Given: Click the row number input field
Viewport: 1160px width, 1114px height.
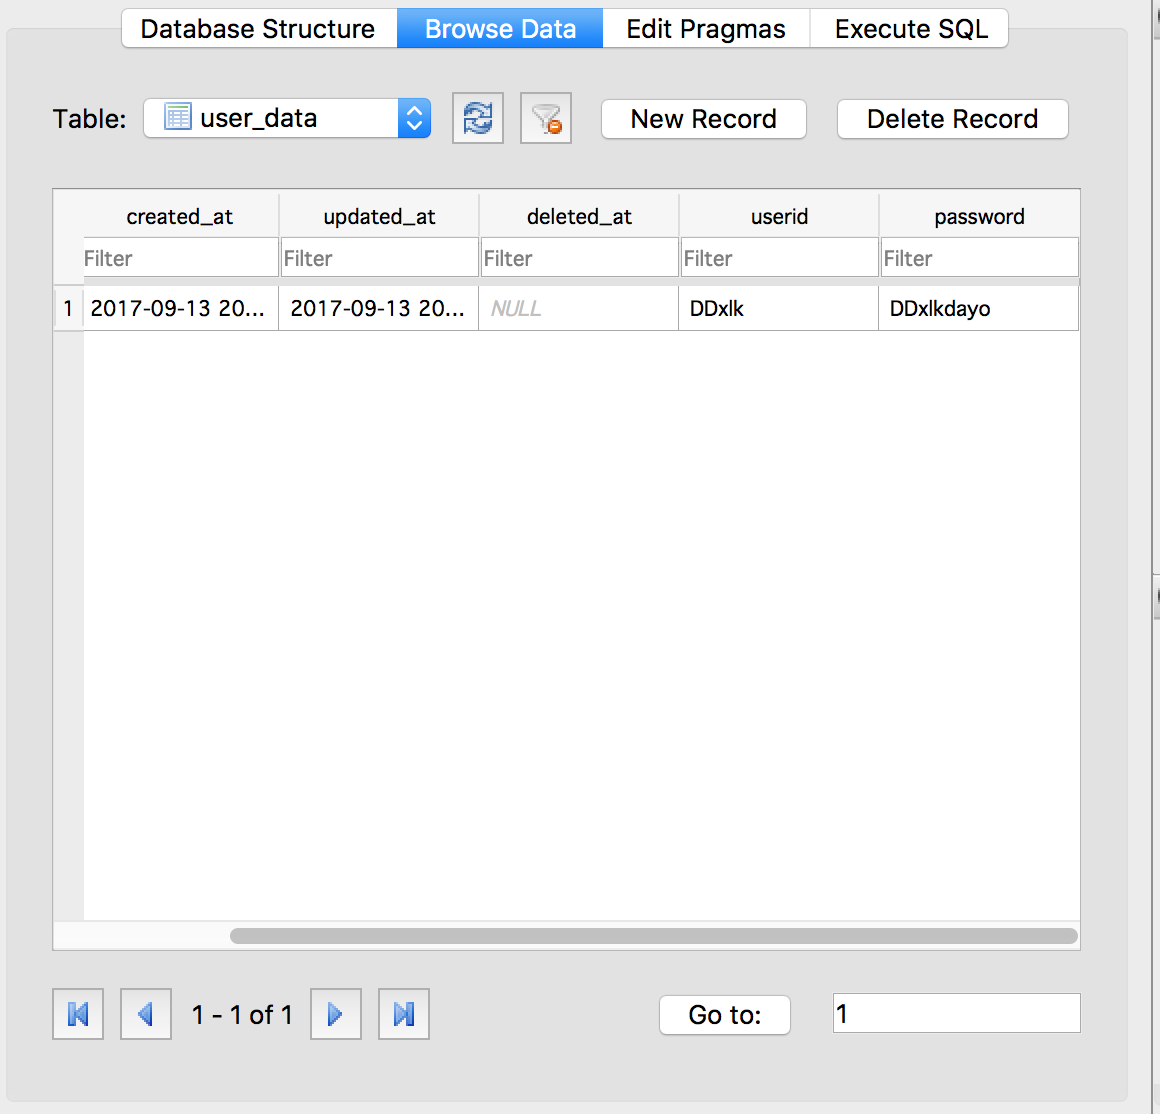Looking at the screenshot, I should coord(956,1013).
